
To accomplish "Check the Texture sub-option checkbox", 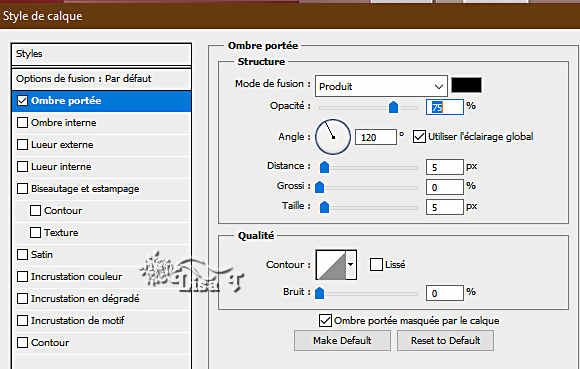I will coord(36,233).
